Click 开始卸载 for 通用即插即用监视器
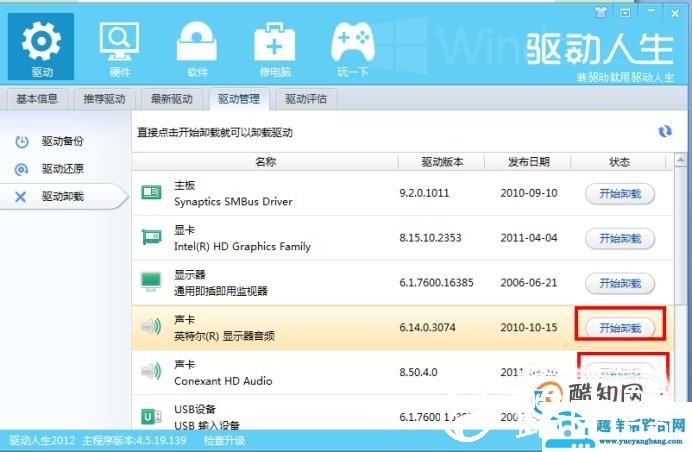Screen dimensions: 692x452 [x=620, y=283]
